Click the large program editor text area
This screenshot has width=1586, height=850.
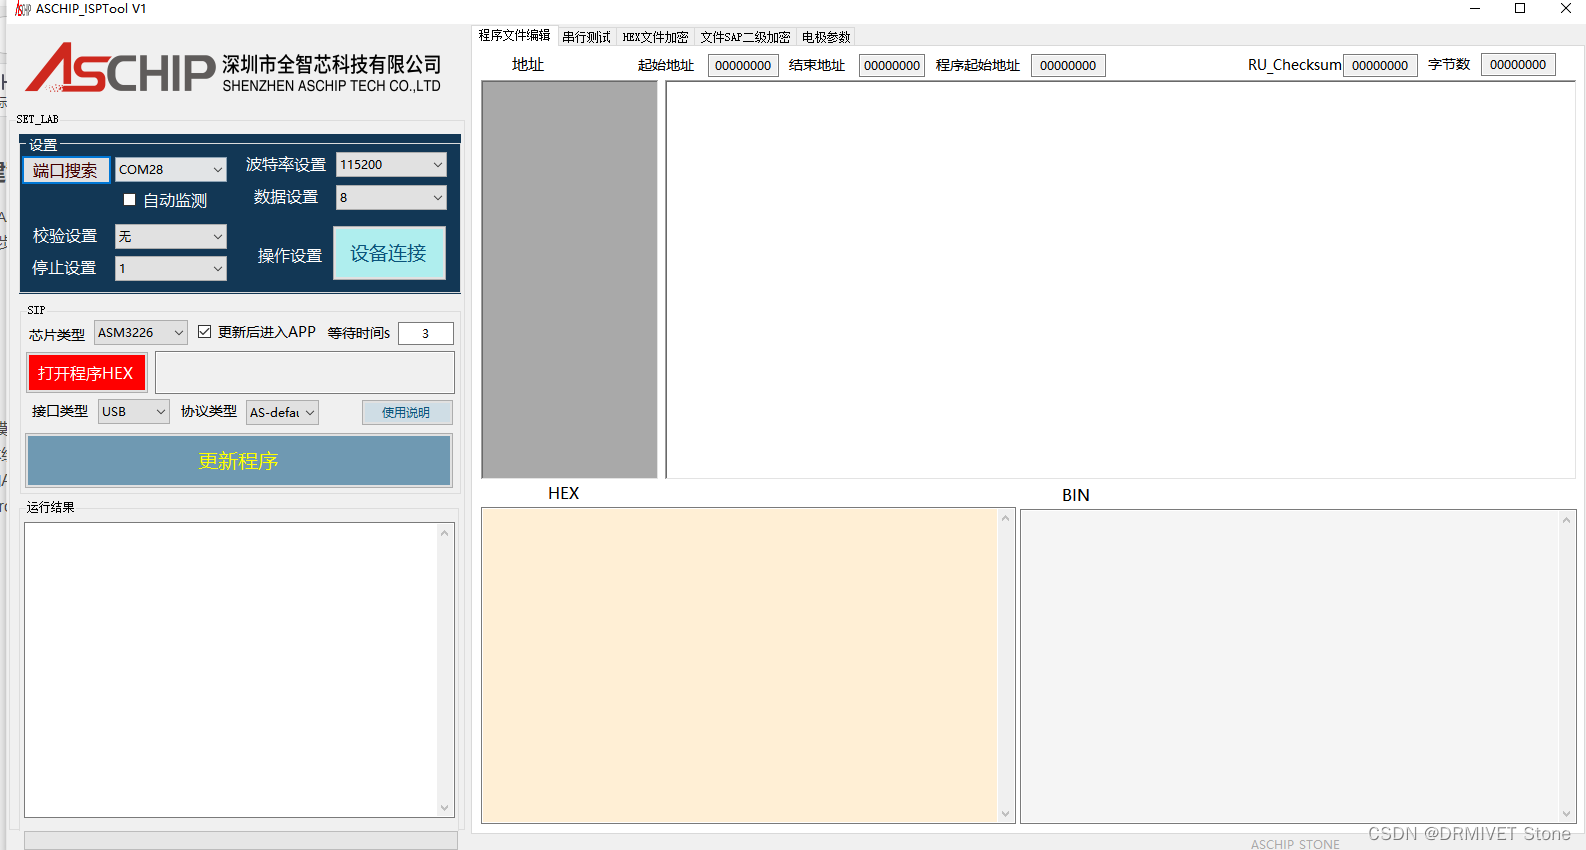[x=1121, y=280]
